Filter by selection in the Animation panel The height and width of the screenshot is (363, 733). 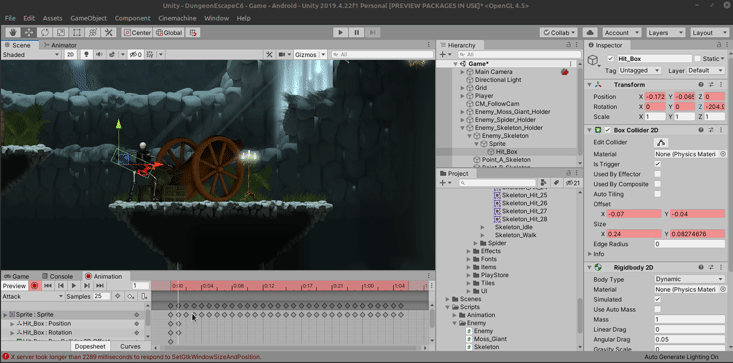(118, 296)
